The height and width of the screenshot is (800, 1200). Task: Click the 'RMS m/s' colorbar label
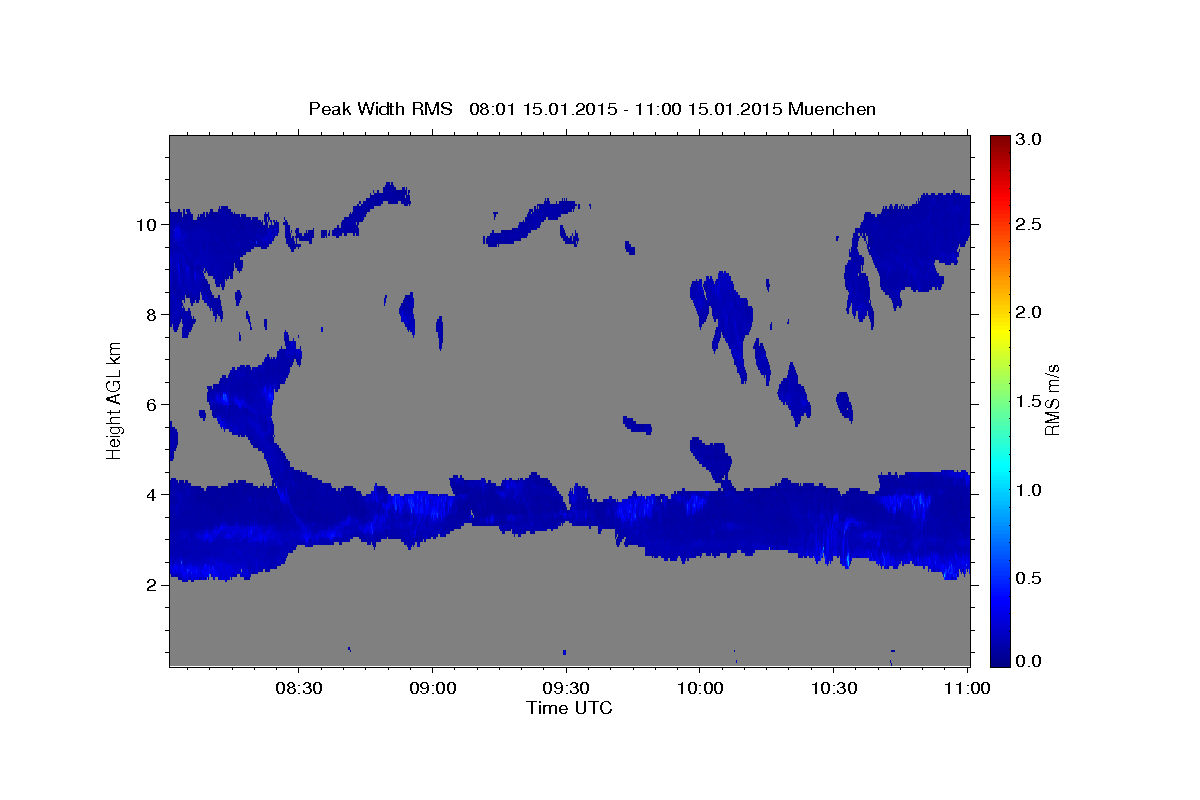[x=1052, y=401]
